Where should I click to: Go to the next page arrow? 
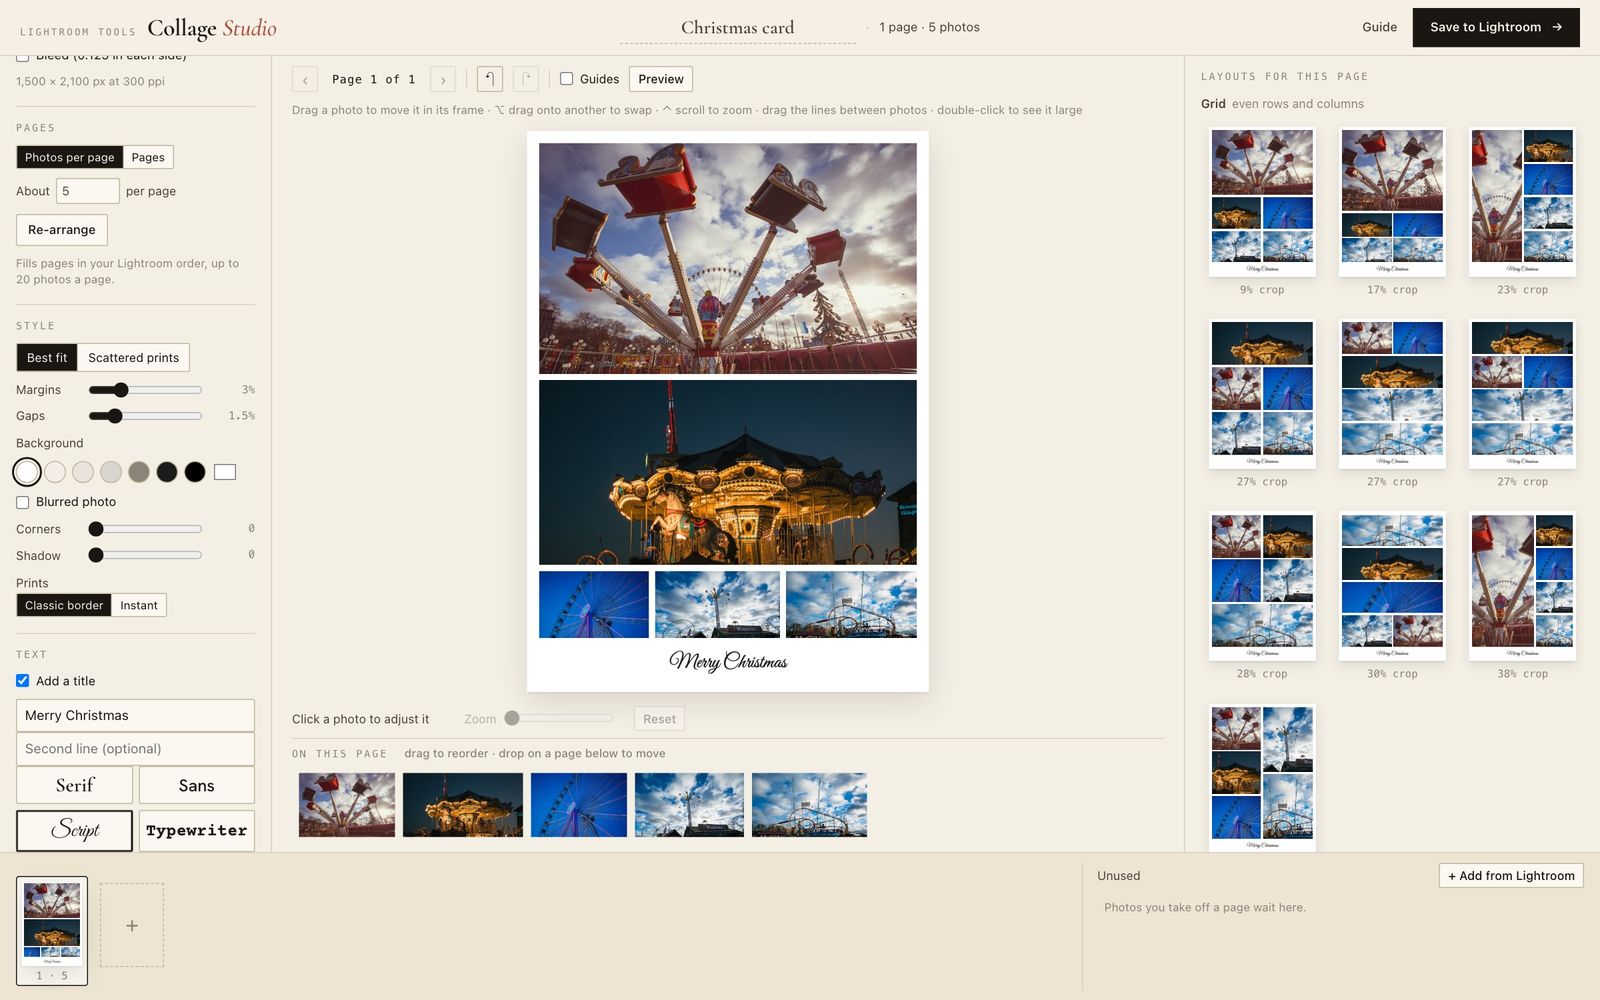pyautogui.click(x=443, y=79)
